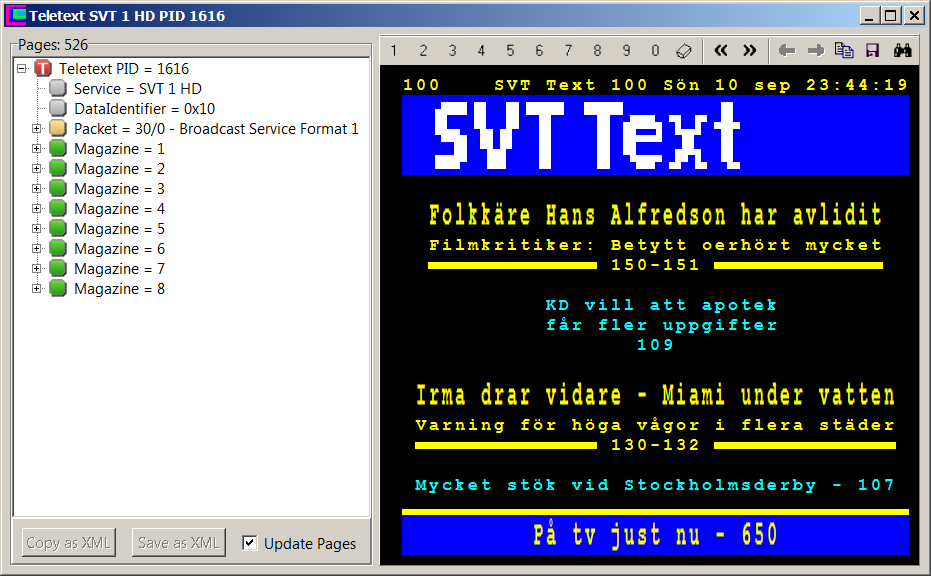Click headline Folkkäre Hans Alfredson har avlidit
Viewport: 931px width, 576px height.
655,214
